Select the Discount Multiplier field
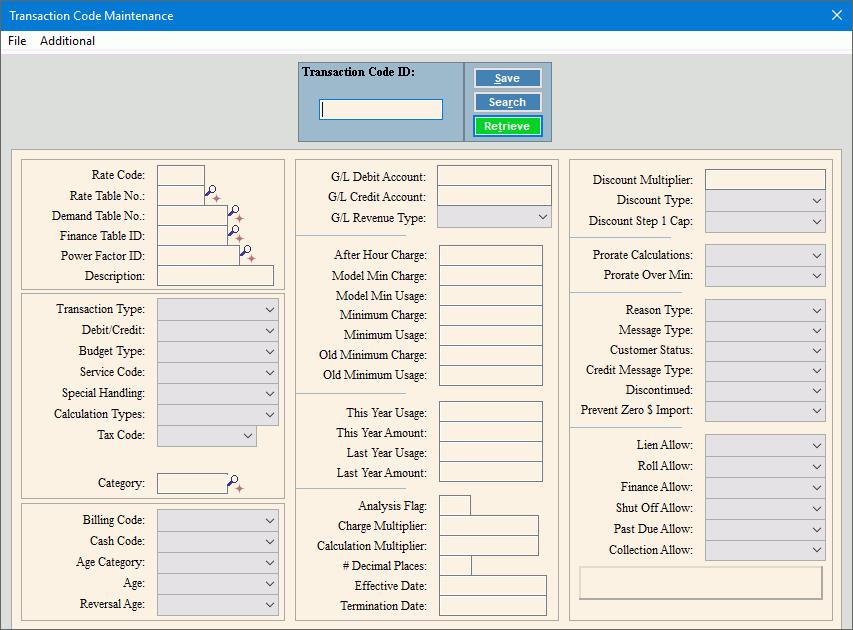 click(x=765, y=180)
